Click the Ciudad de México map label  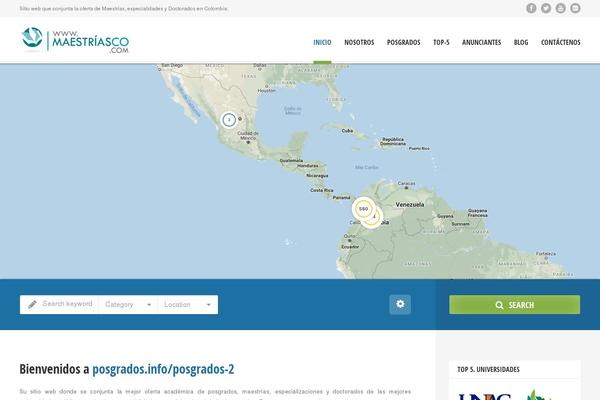(248, 136)
